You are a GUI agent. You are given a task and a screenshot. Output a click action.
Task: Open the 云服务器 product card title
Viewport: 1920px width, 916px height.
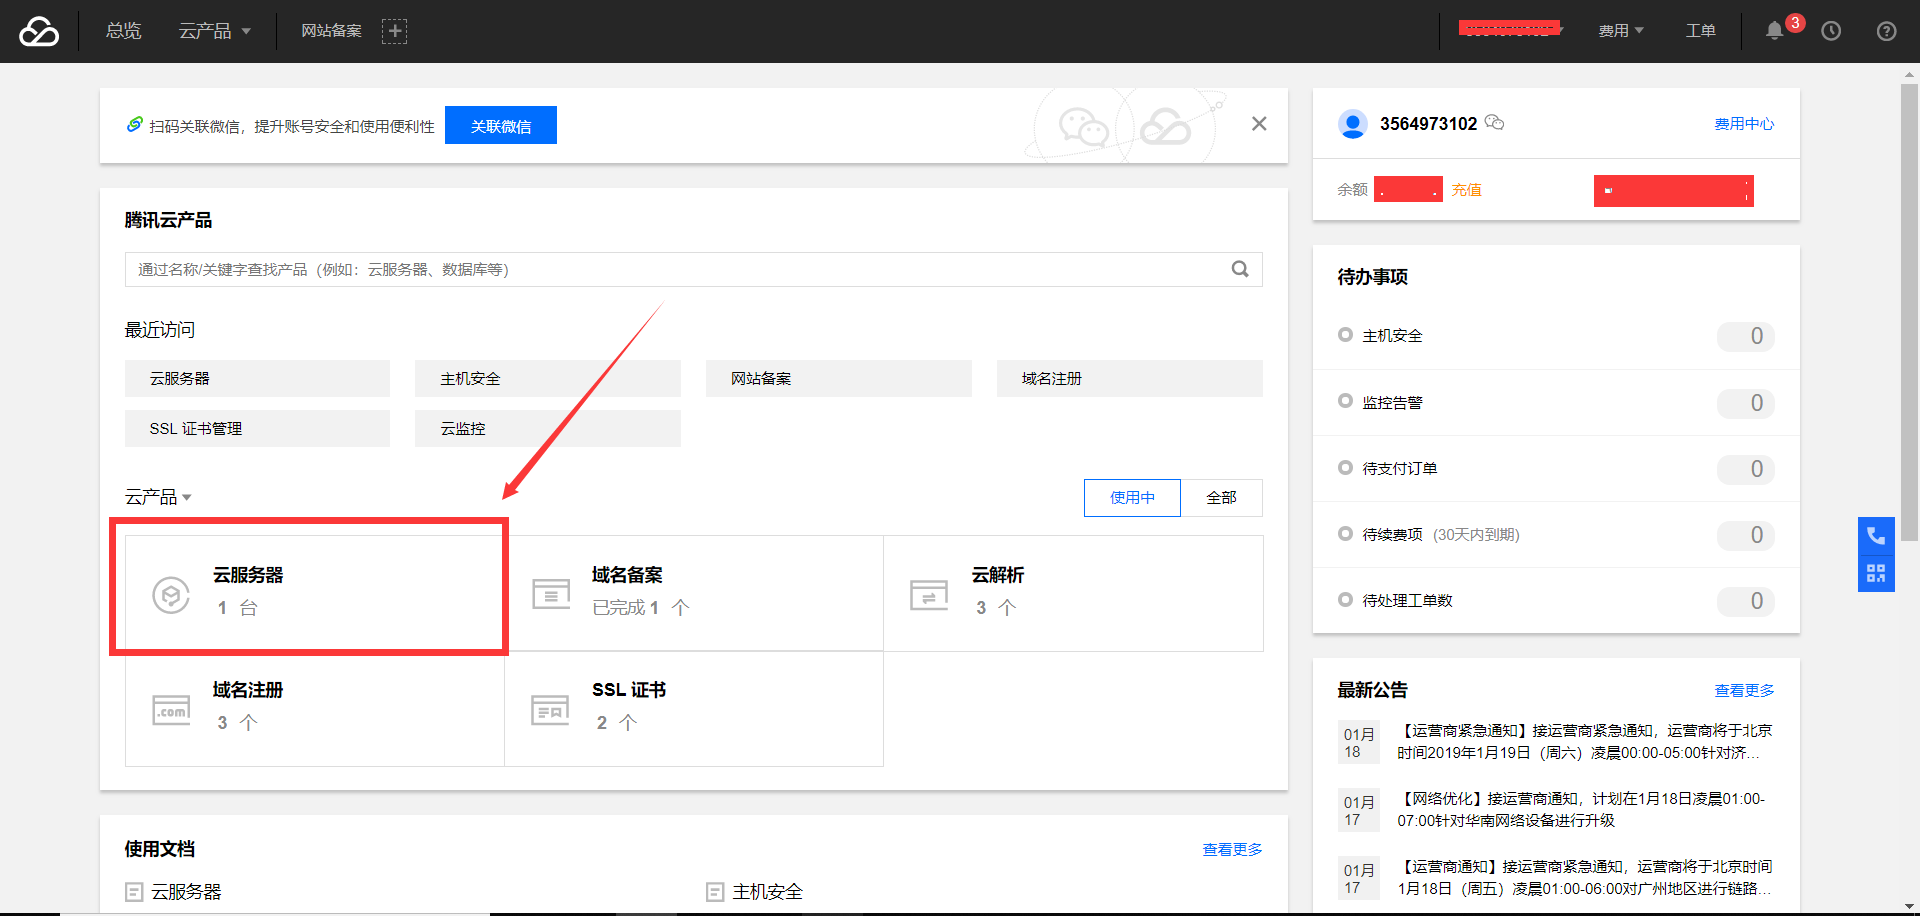pyautogui.click(x=248, y=575)
